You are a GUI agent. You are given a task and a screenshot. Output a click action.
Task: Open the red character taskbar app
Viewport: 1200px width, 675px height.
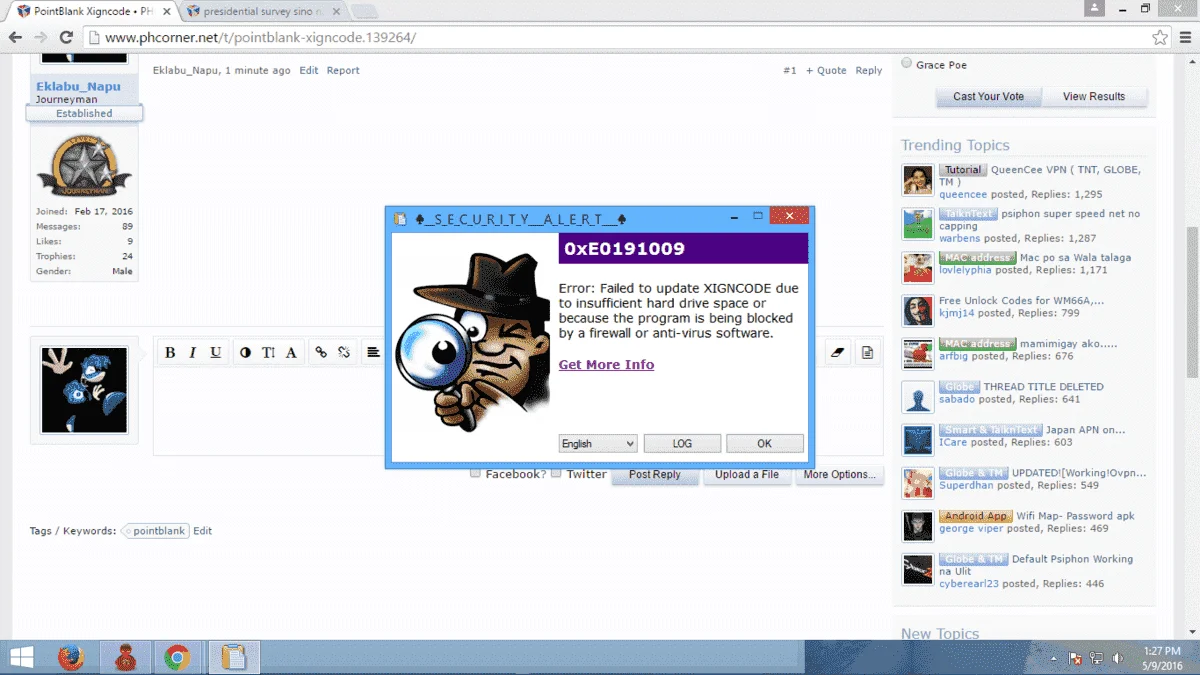(x=125, y=658)
